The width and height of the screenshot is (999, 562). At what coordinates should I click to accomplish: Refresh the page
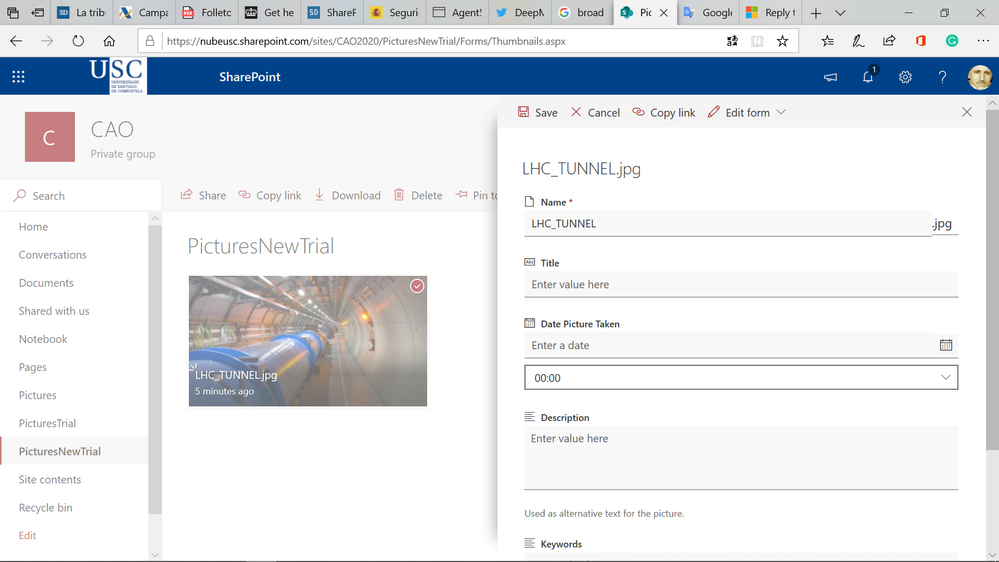pos(78,41)
